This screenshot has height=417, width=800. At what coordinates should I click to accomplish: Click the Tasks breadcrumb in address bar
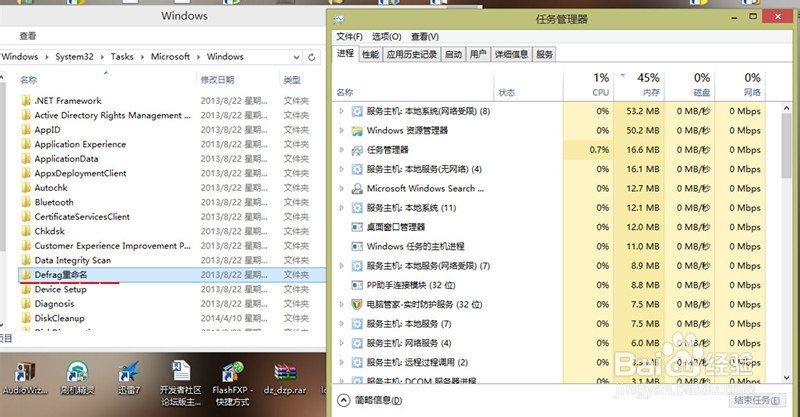click(122, 57)
